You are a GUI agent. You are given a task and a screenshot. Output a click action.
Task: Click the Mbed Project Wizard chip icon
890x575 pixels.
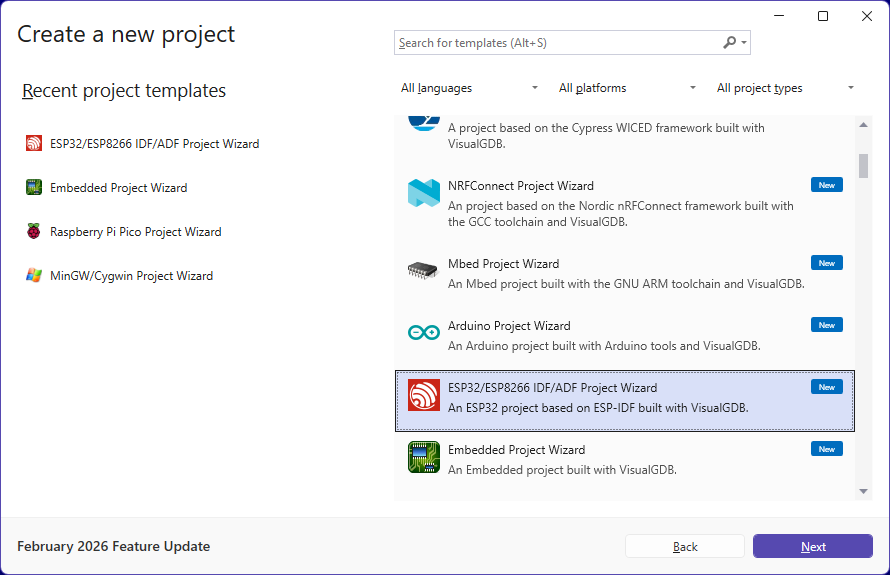pos(424,272)
